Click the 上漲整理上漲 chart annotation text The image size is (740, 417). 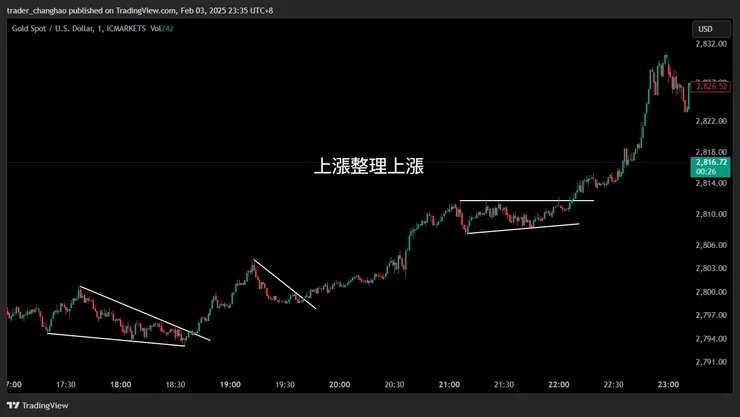tap(369, 167)
